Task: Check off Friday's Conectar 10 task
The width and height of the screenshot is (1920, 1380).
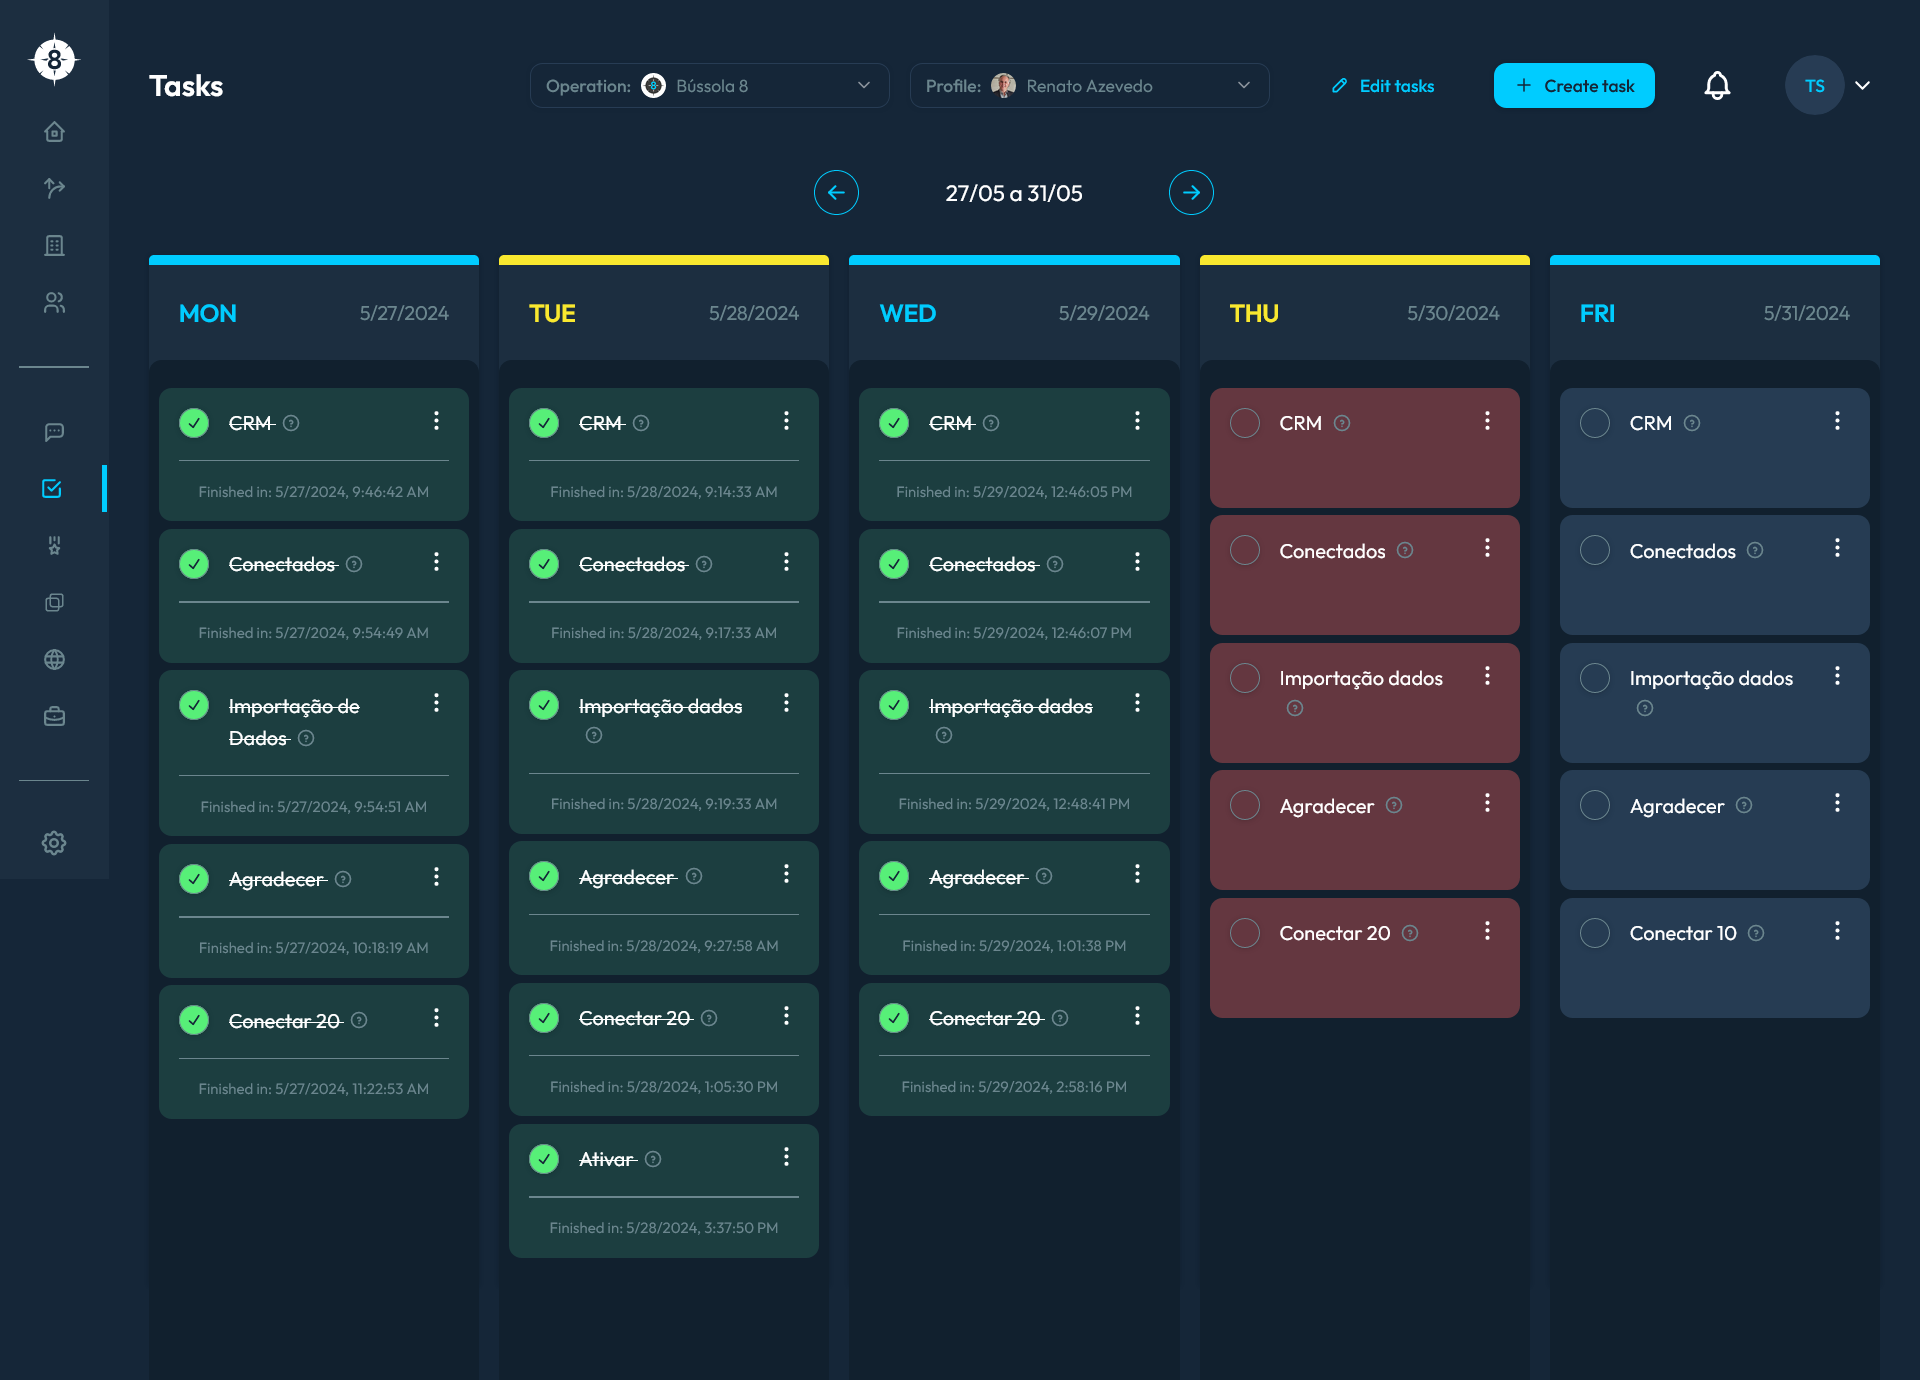Action: click(1595, 932)
